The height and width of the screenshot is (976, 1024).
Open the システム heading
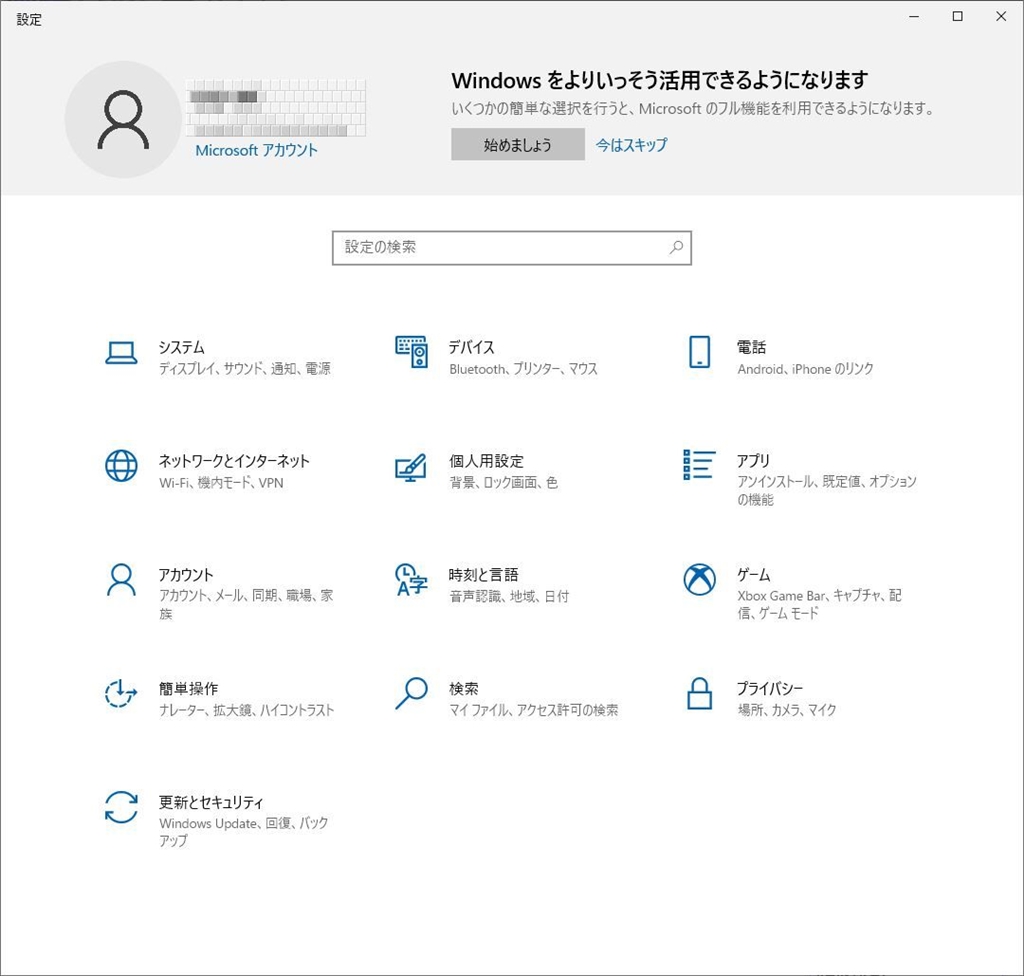182,347
